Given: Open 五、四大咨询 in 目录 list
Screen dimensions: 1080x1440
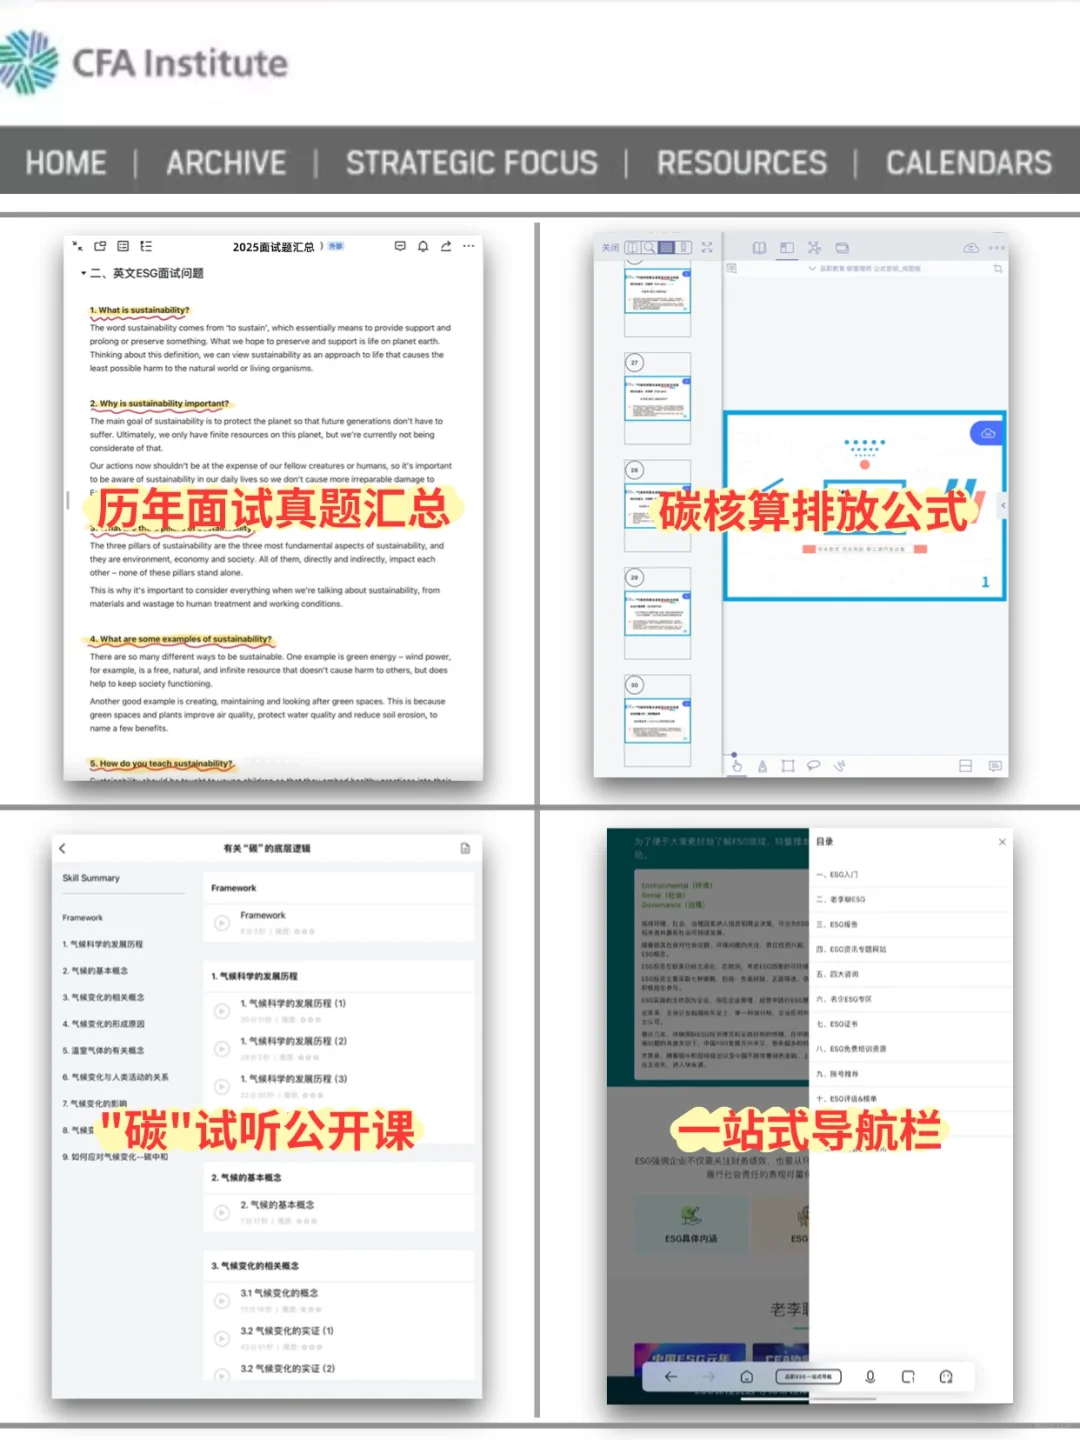Looking at the screenshot, I should click(911, 974).
